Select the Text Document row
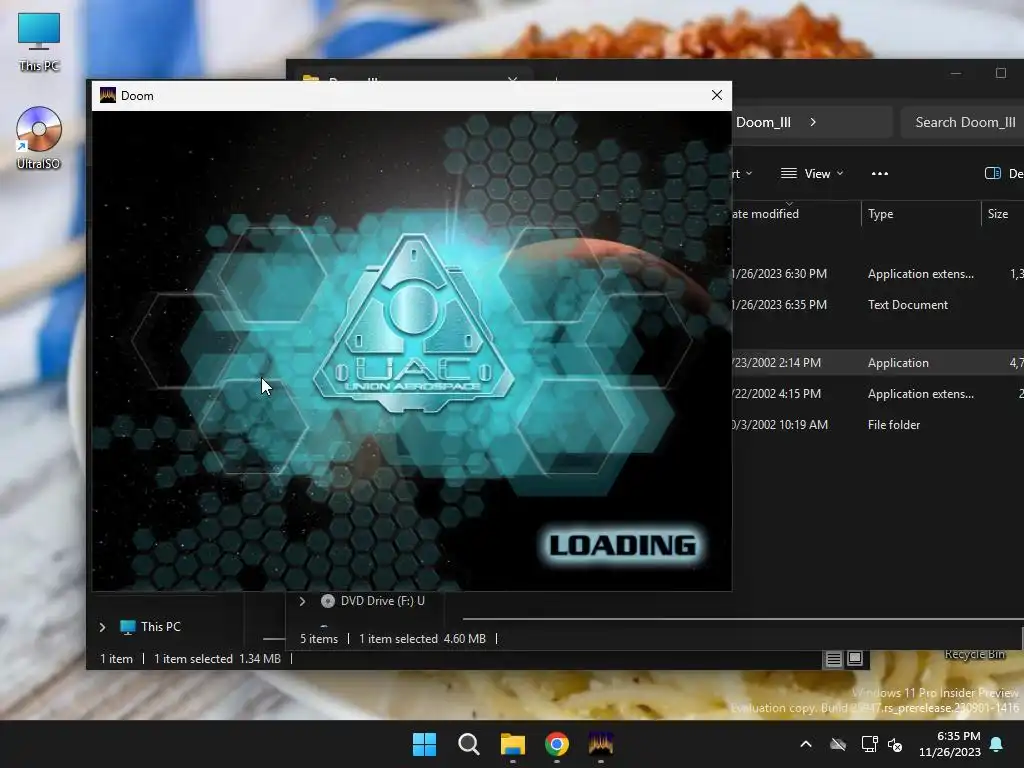The image size is (1024, 768). 878,305
